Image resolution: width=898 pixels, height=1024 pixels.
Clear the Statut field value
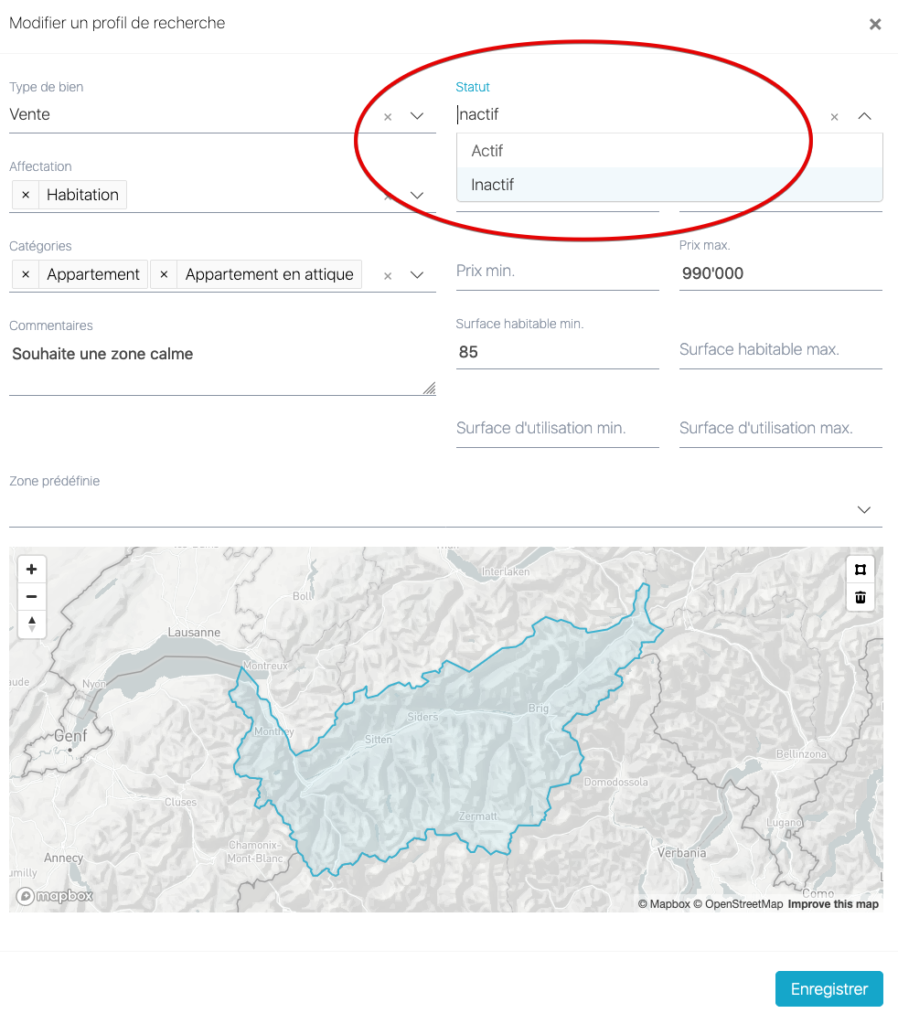834,117
